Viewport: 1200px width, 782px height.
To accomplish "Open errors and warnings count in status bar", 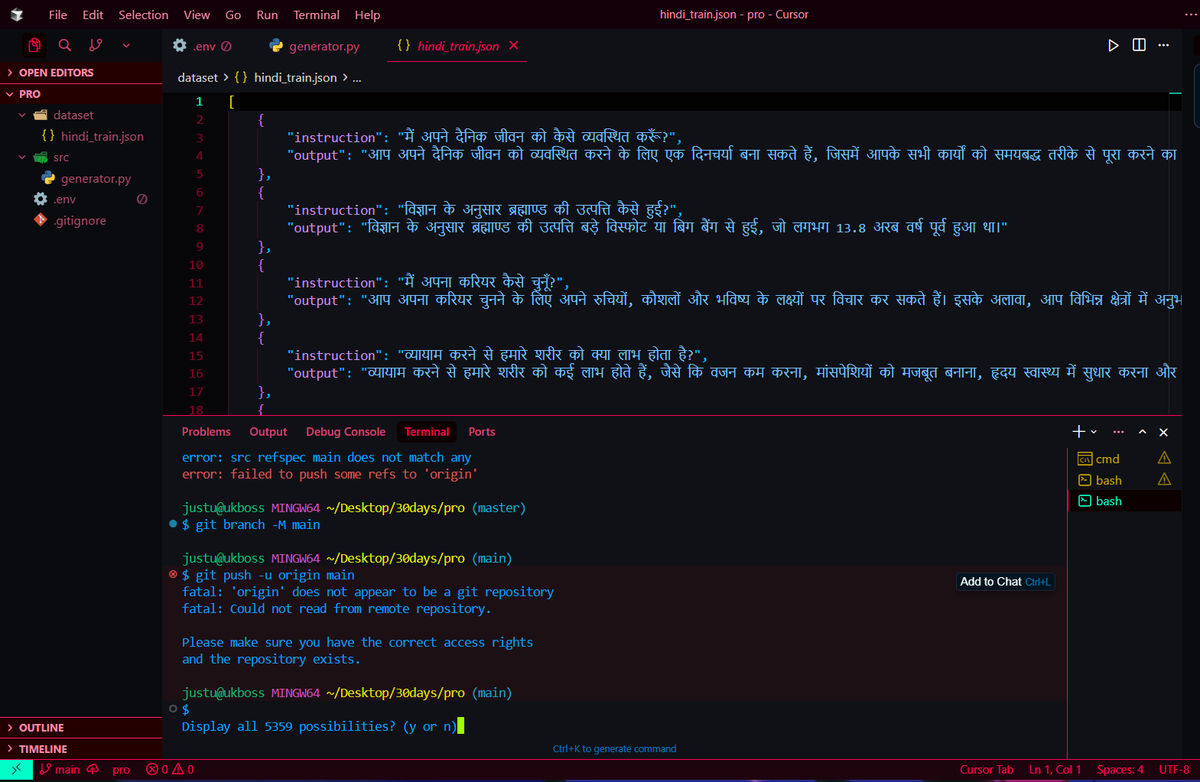I will click(170, 770).
